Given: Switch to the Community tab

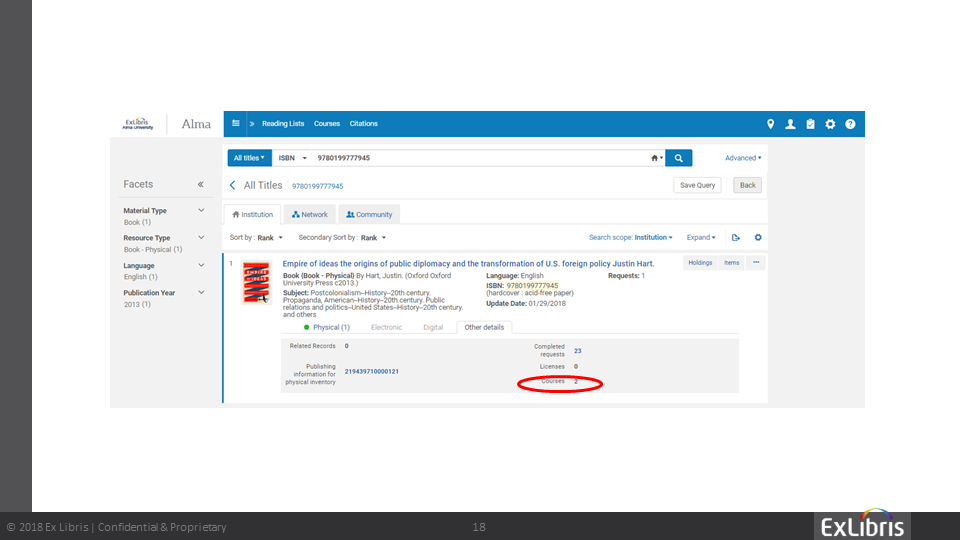Looking at the screenshot, I should pyautogui.click(x=369, y=214).
